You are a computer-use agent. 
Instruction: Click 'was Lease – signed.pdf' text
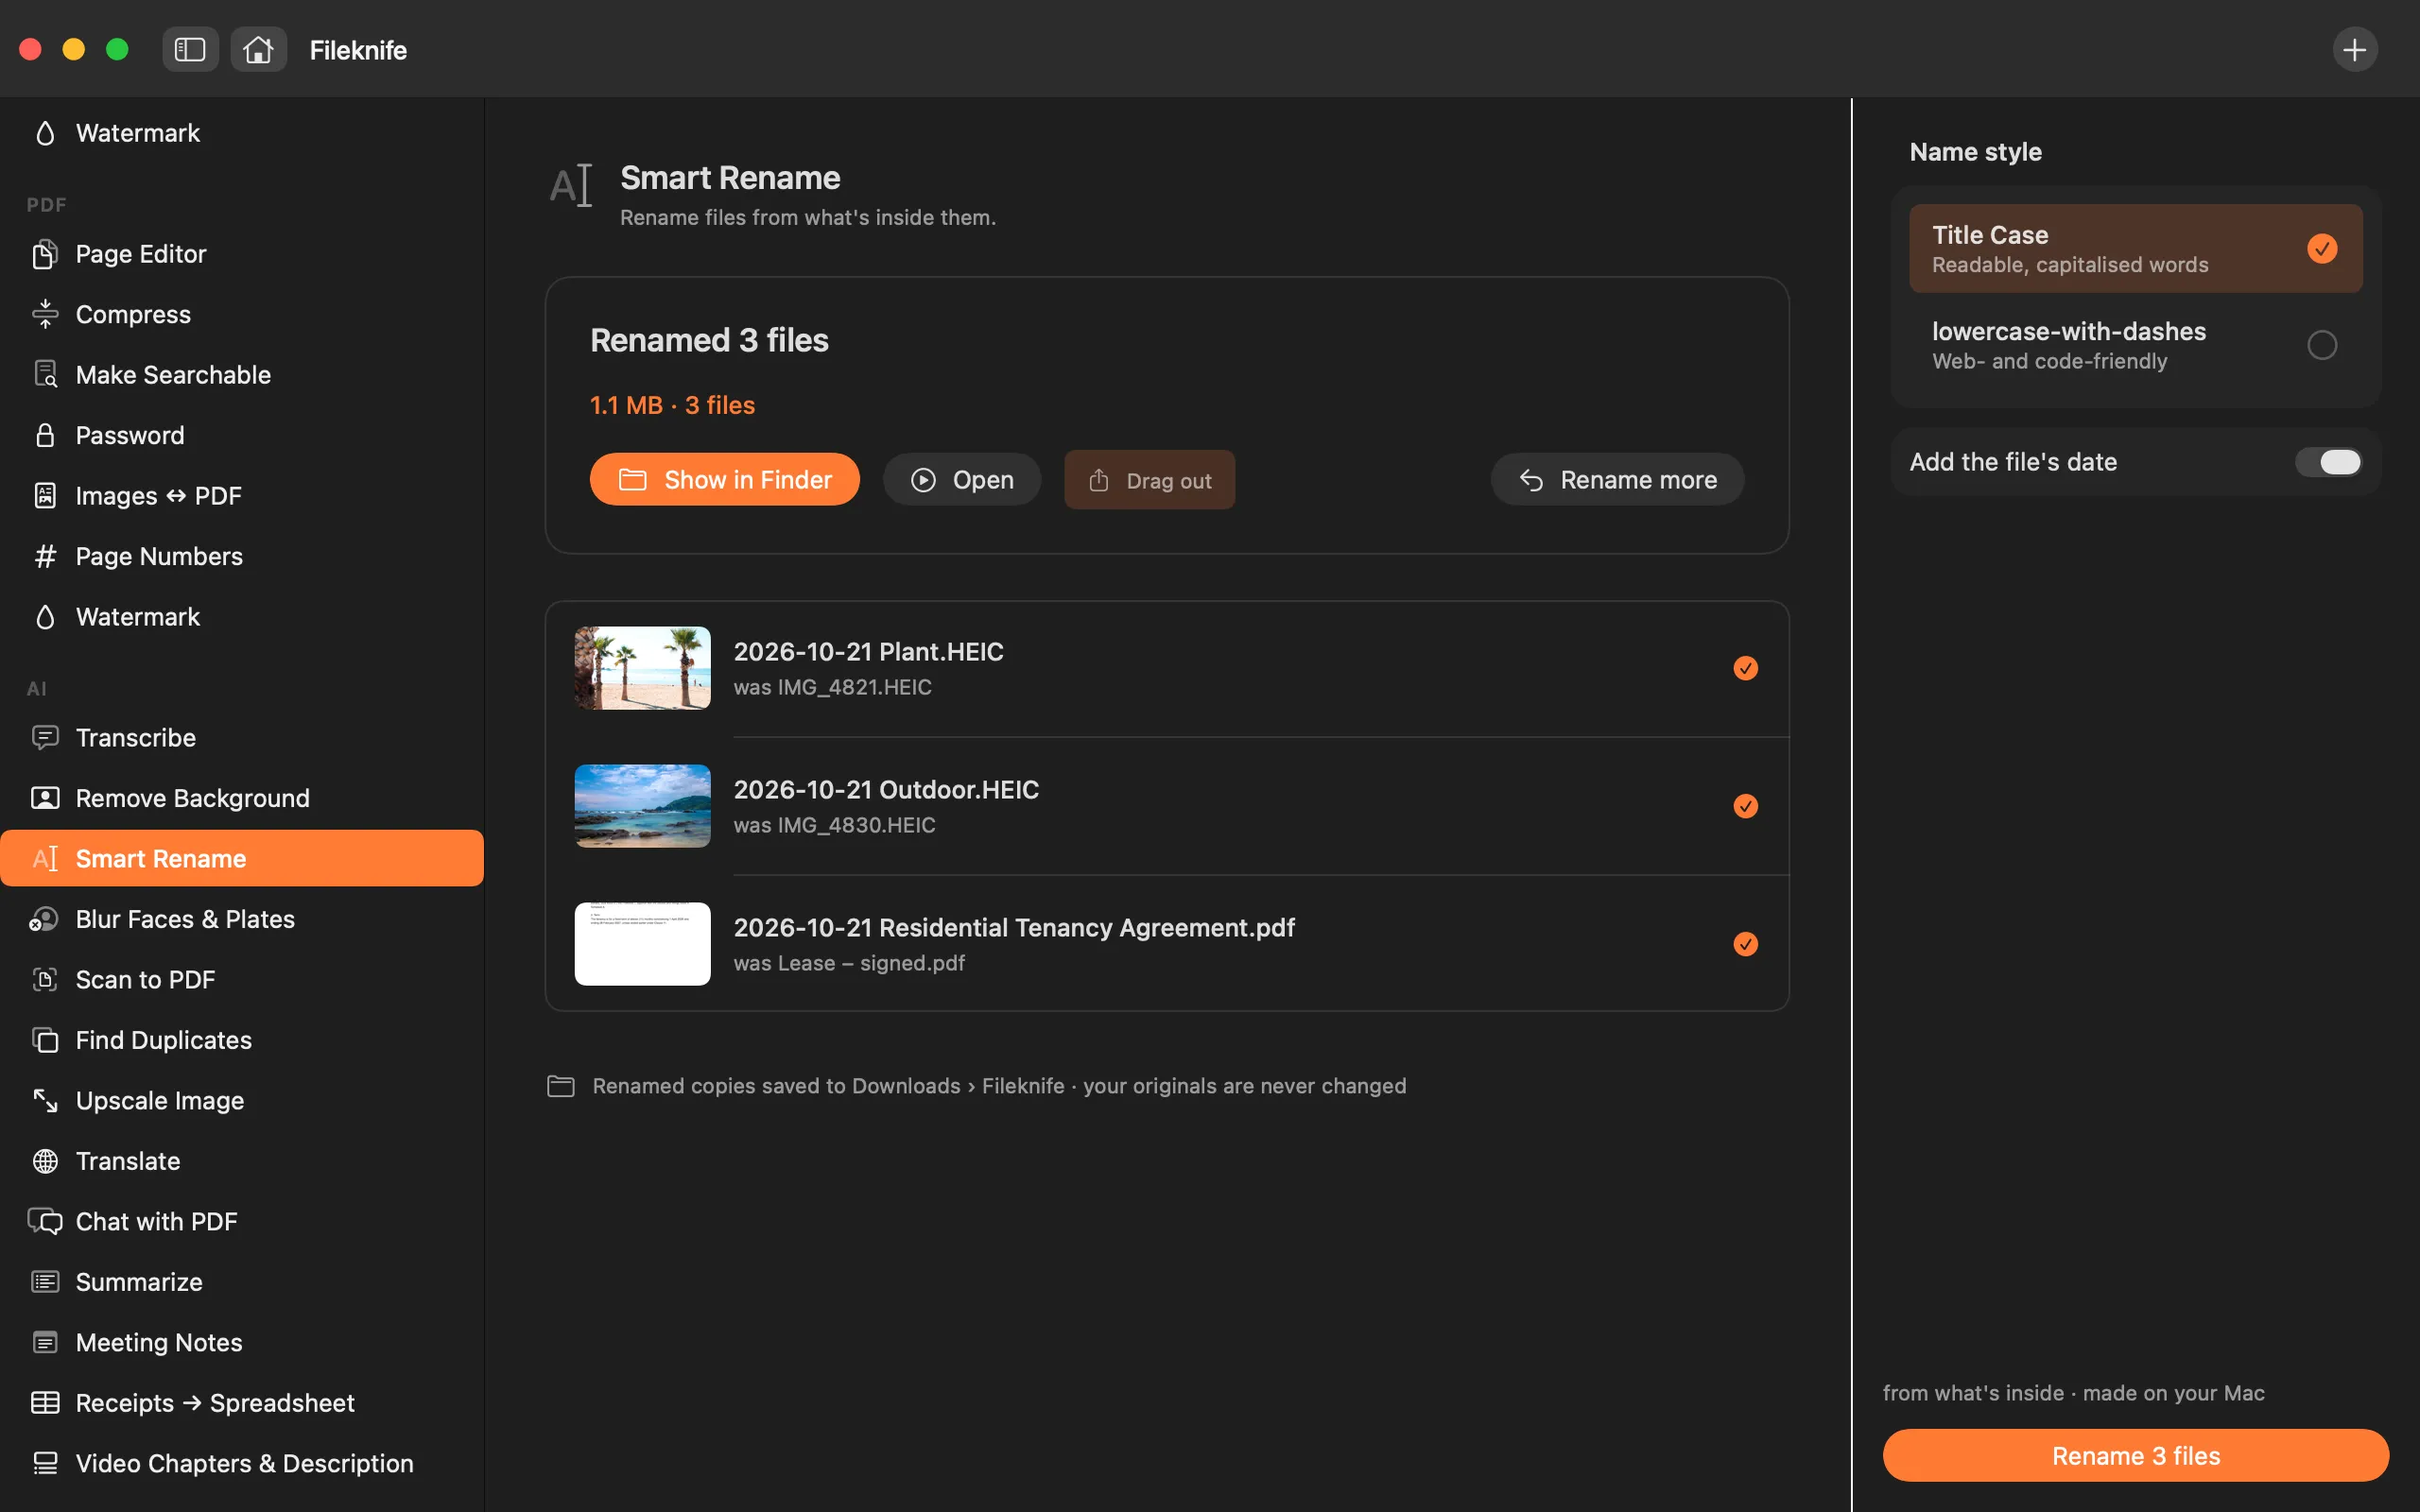849,963
